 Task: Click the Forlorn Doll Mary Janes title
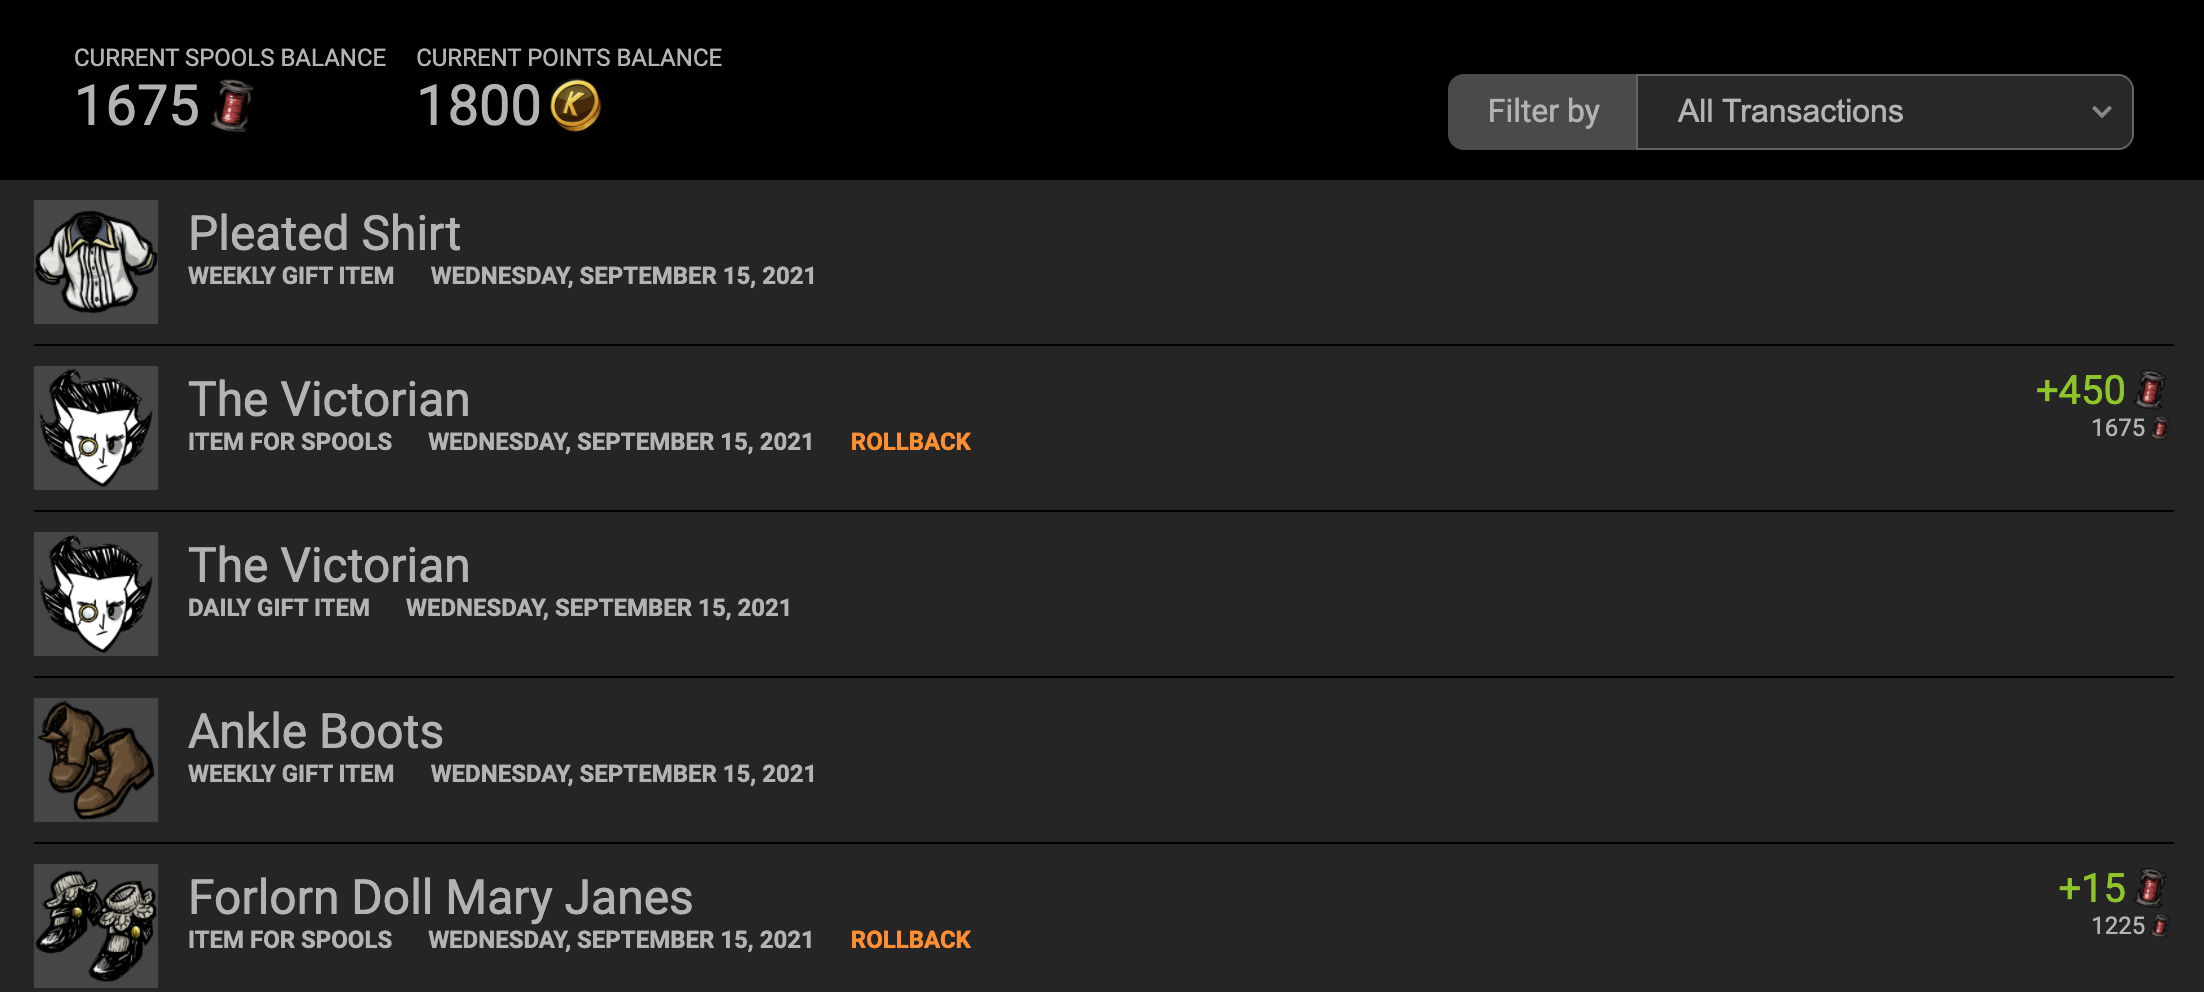[x=440, y=898]
